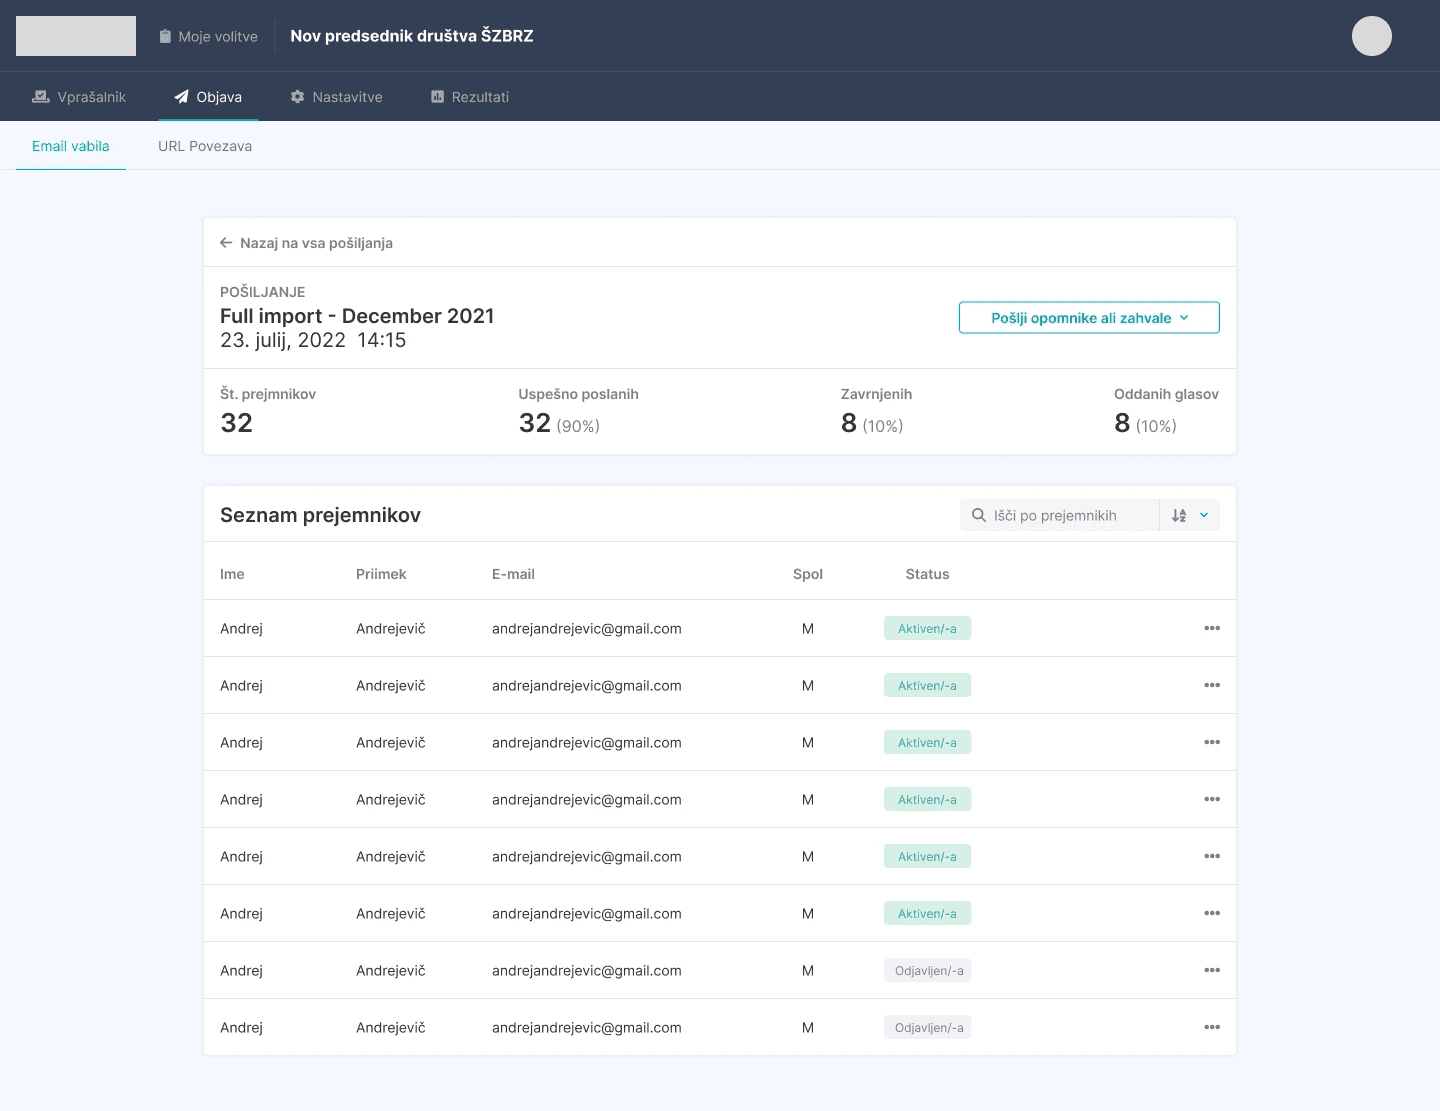Switch to the URL Povezava tab
This screenshot has height=1111, width=1440.
click(205, 145)
